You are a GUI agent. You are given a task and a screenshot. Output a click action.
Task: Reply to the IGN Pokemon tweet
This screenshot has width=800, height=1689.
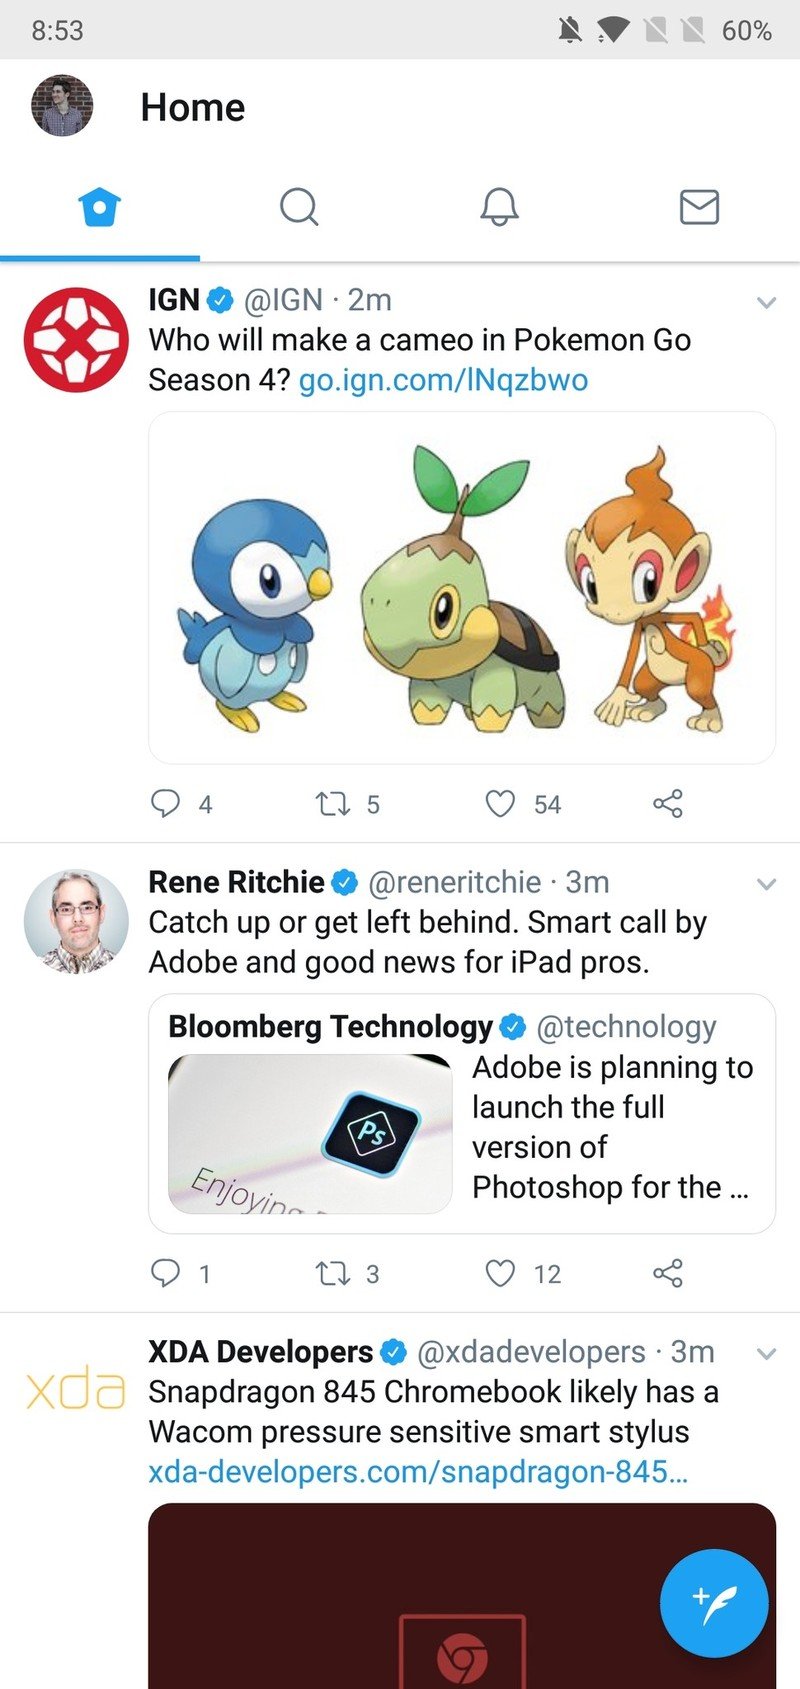[x=165, y=803]
